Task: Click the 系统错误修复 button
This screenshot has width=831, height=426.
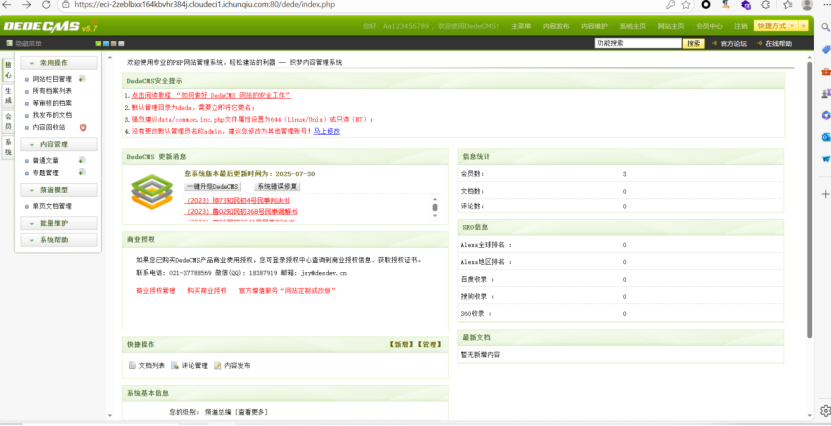Action: [x=276, y=186]
